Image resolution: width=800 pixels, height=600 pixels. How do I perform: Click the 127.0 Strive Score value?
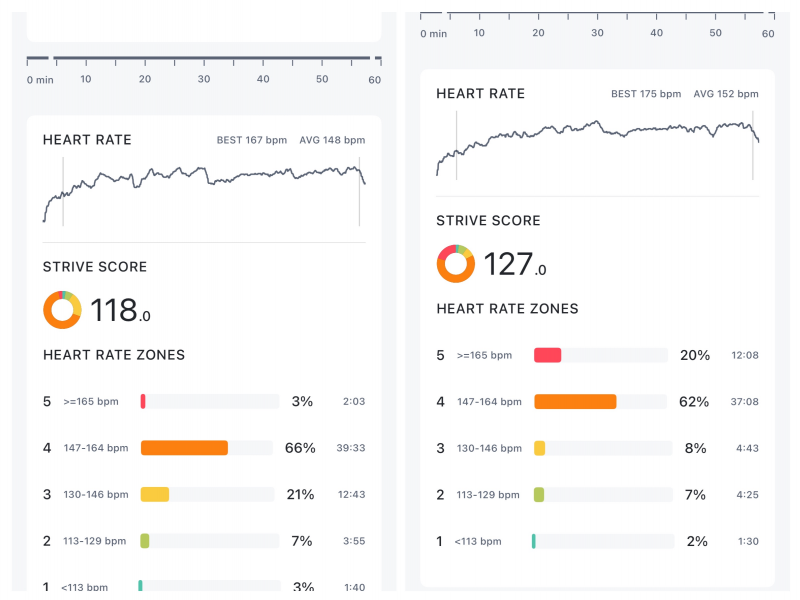[514, 264]
